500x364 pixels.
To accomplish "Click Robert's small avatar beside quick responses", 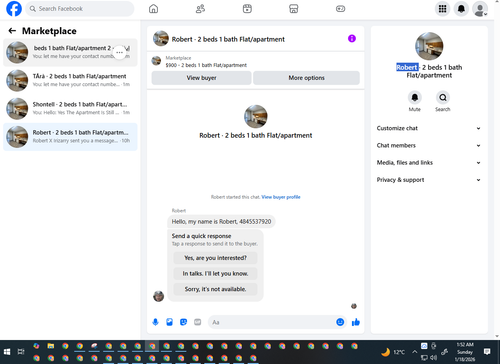I will click(x=158, y=296).
